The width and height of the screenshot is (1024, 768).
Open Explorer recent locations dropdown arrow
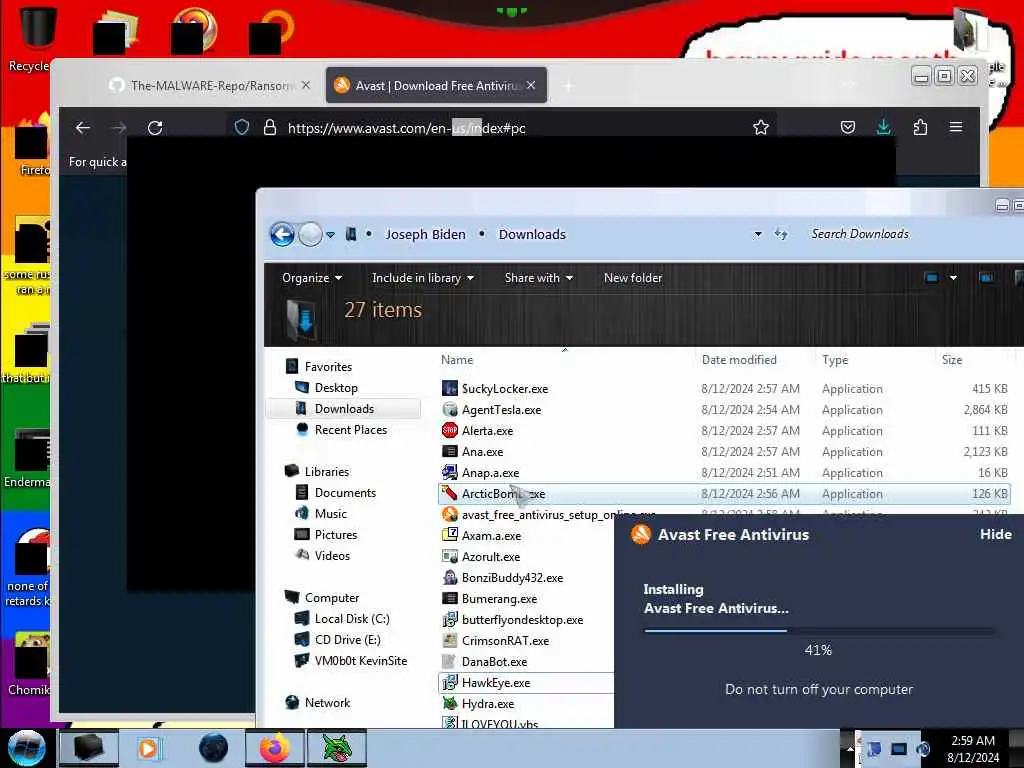[x=330, y=234]
